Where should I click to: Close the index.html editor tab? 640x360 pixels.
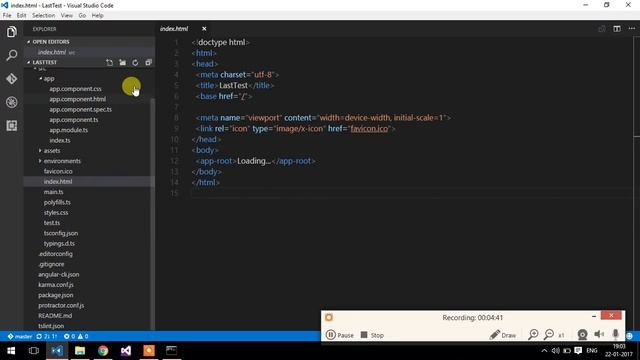(204, 29)
